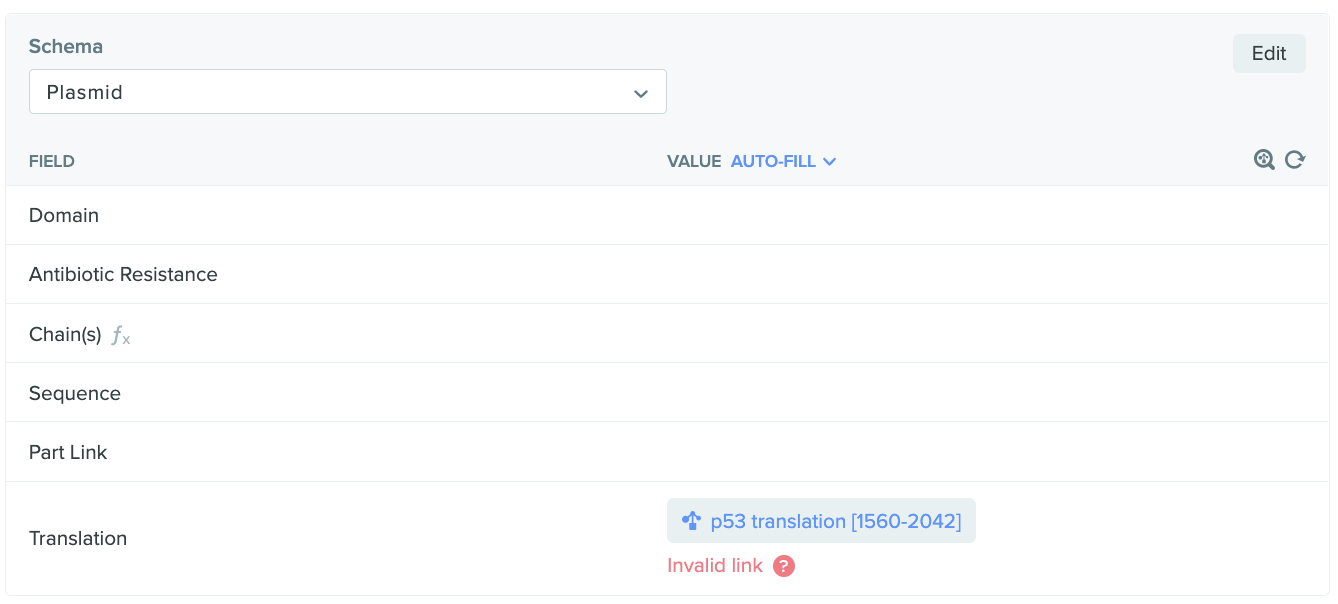Click the Translation field label

[78, 538]
